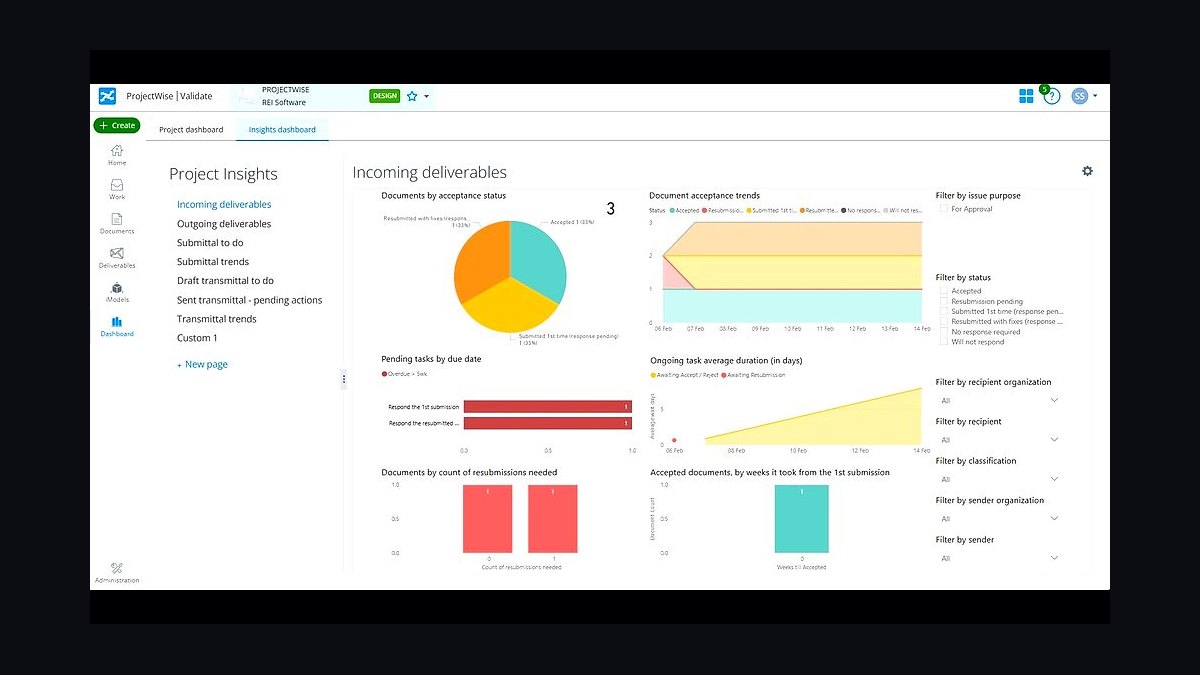1200x675 pixels.
Task: Click the Project Insights heading
Action: click(223, 174)
